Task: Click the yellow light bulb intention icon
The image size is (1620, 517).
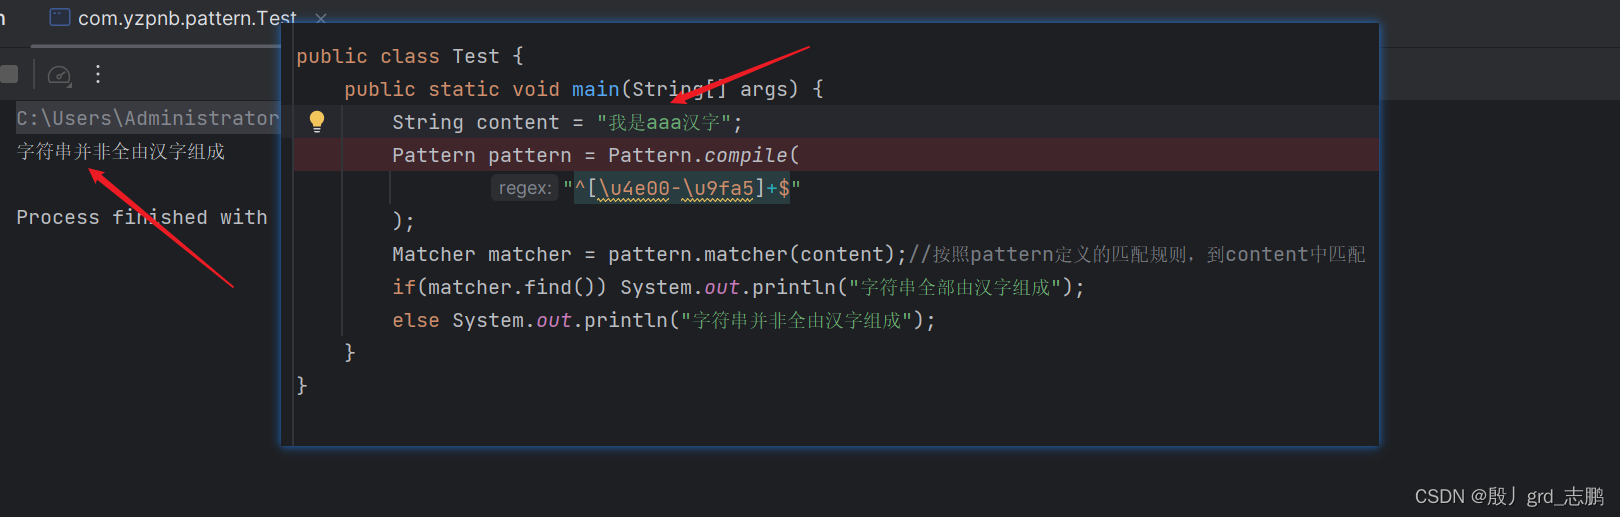Action: click(317, 122)
